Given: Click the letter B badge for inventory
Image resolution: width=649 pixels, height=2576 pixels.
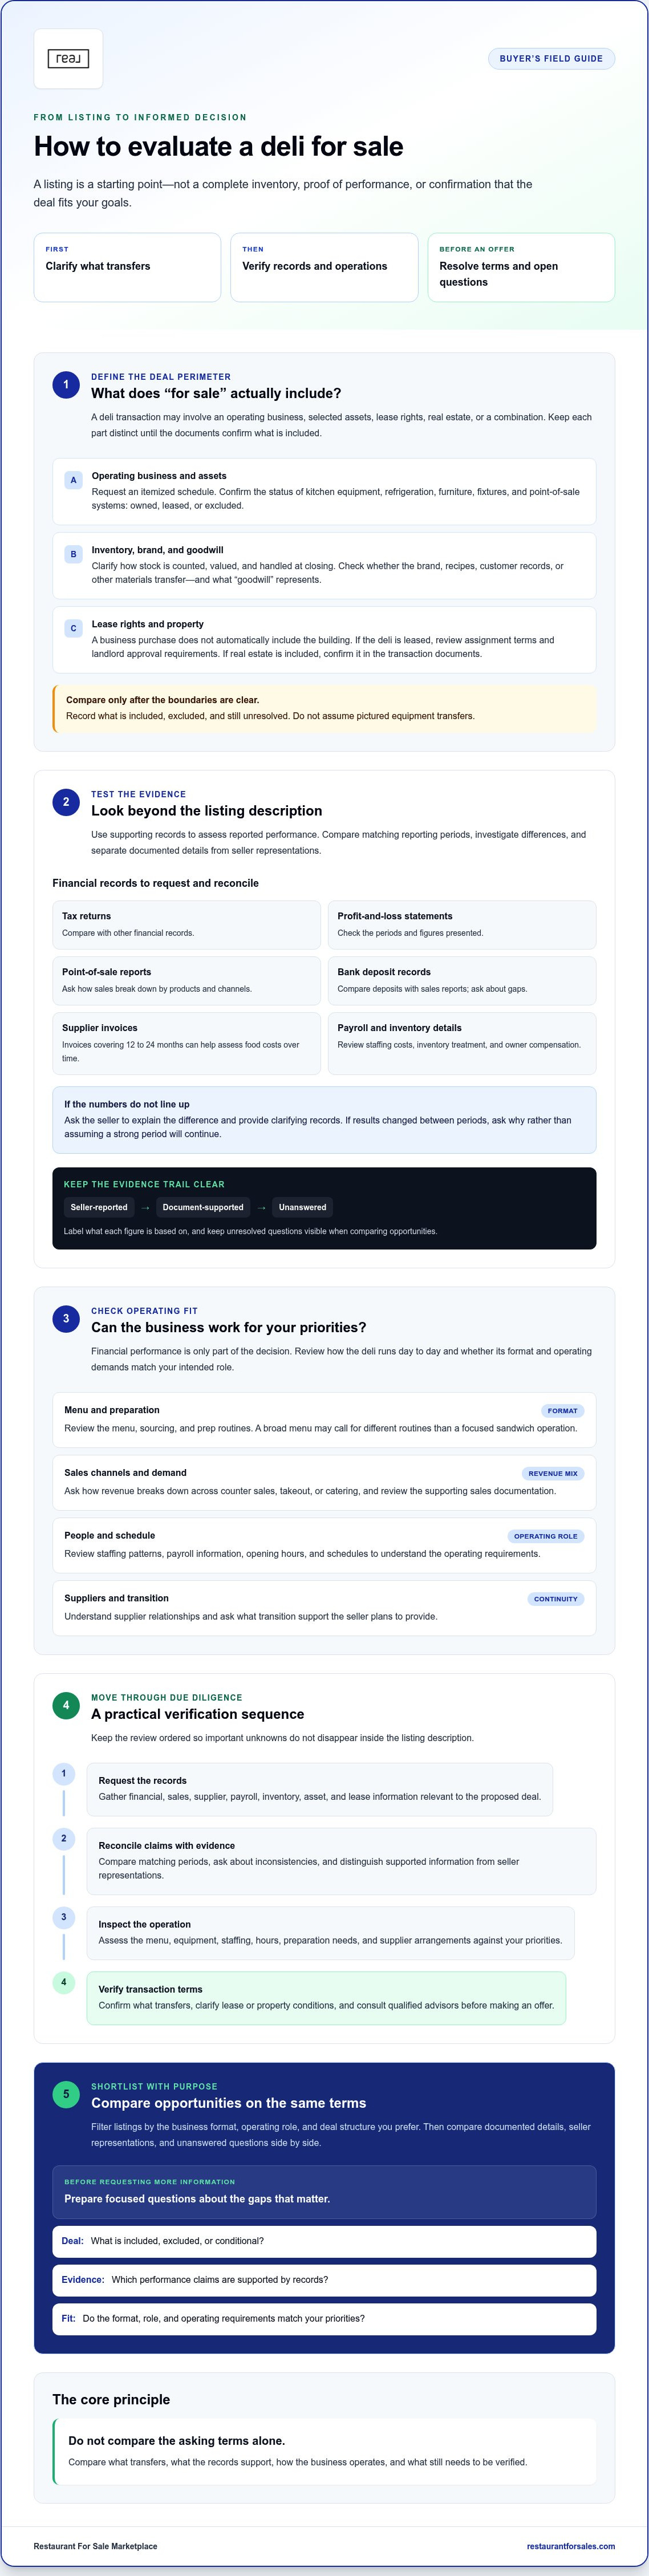Looking at the screenshot, I should pyautogui.click(x=73, y=554).
